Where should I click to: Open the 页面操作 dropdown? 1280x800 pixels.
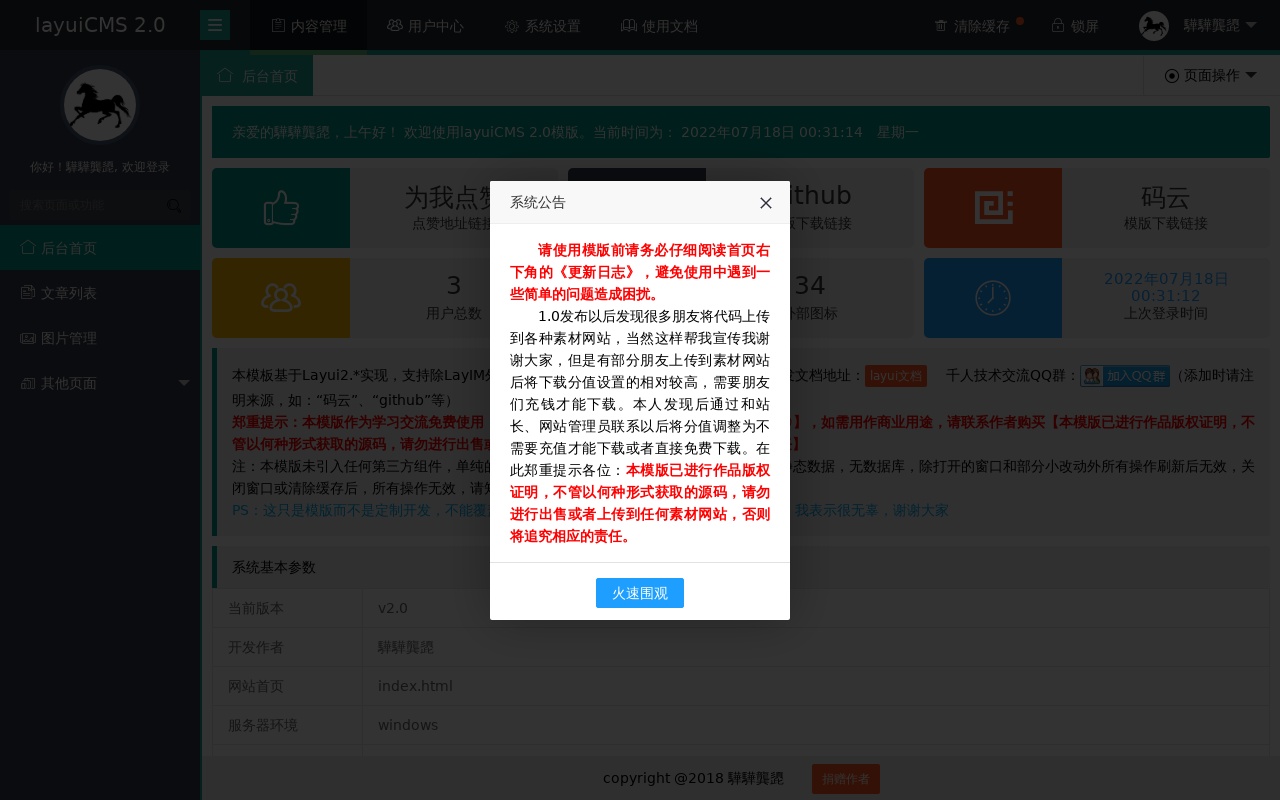pos(1211,76)
